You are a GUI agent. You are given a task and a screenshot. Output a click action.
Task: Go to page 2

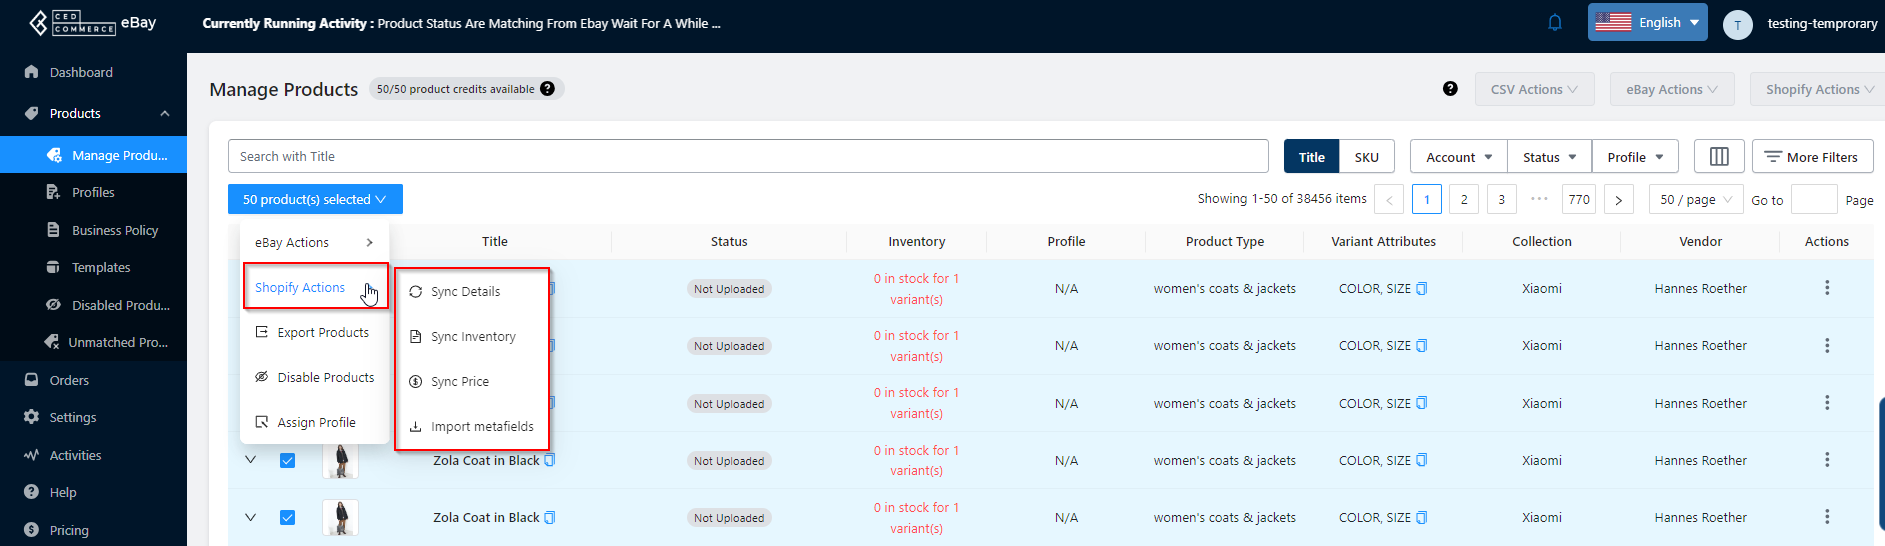click(x=1464, y=200)
